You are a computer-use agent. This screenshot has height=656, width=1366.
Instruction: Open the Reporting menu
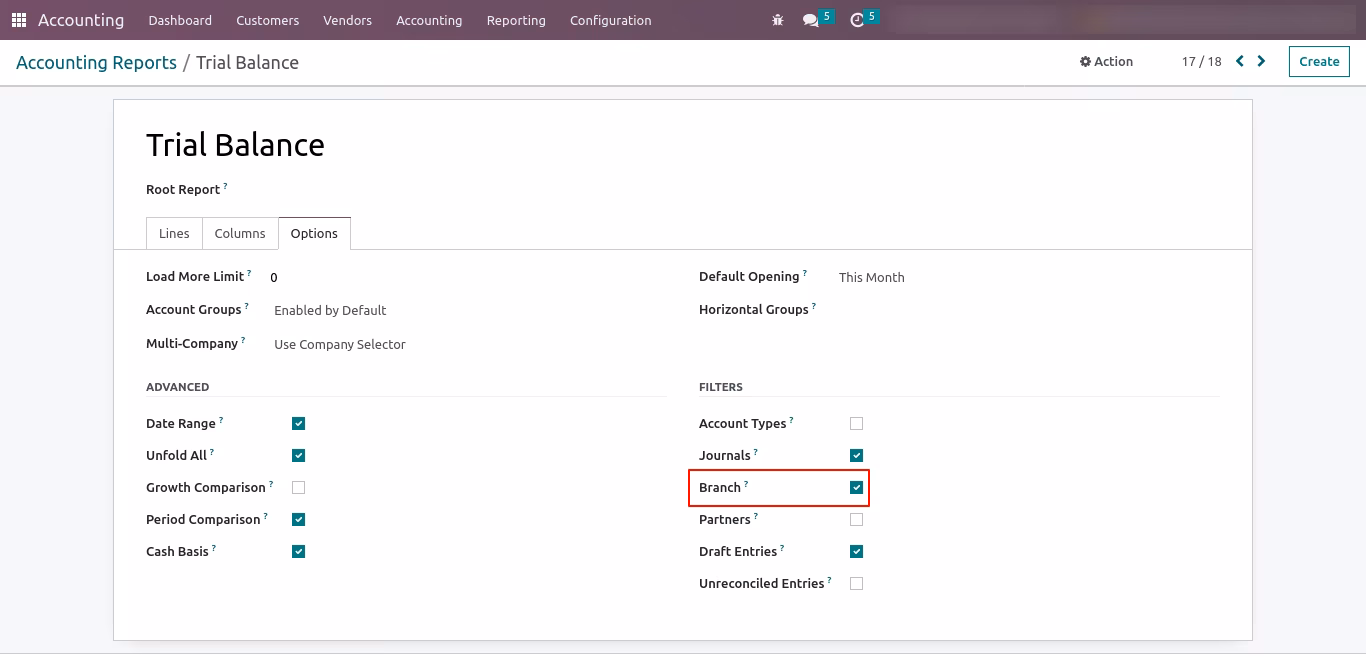click(x=516, y=20)
